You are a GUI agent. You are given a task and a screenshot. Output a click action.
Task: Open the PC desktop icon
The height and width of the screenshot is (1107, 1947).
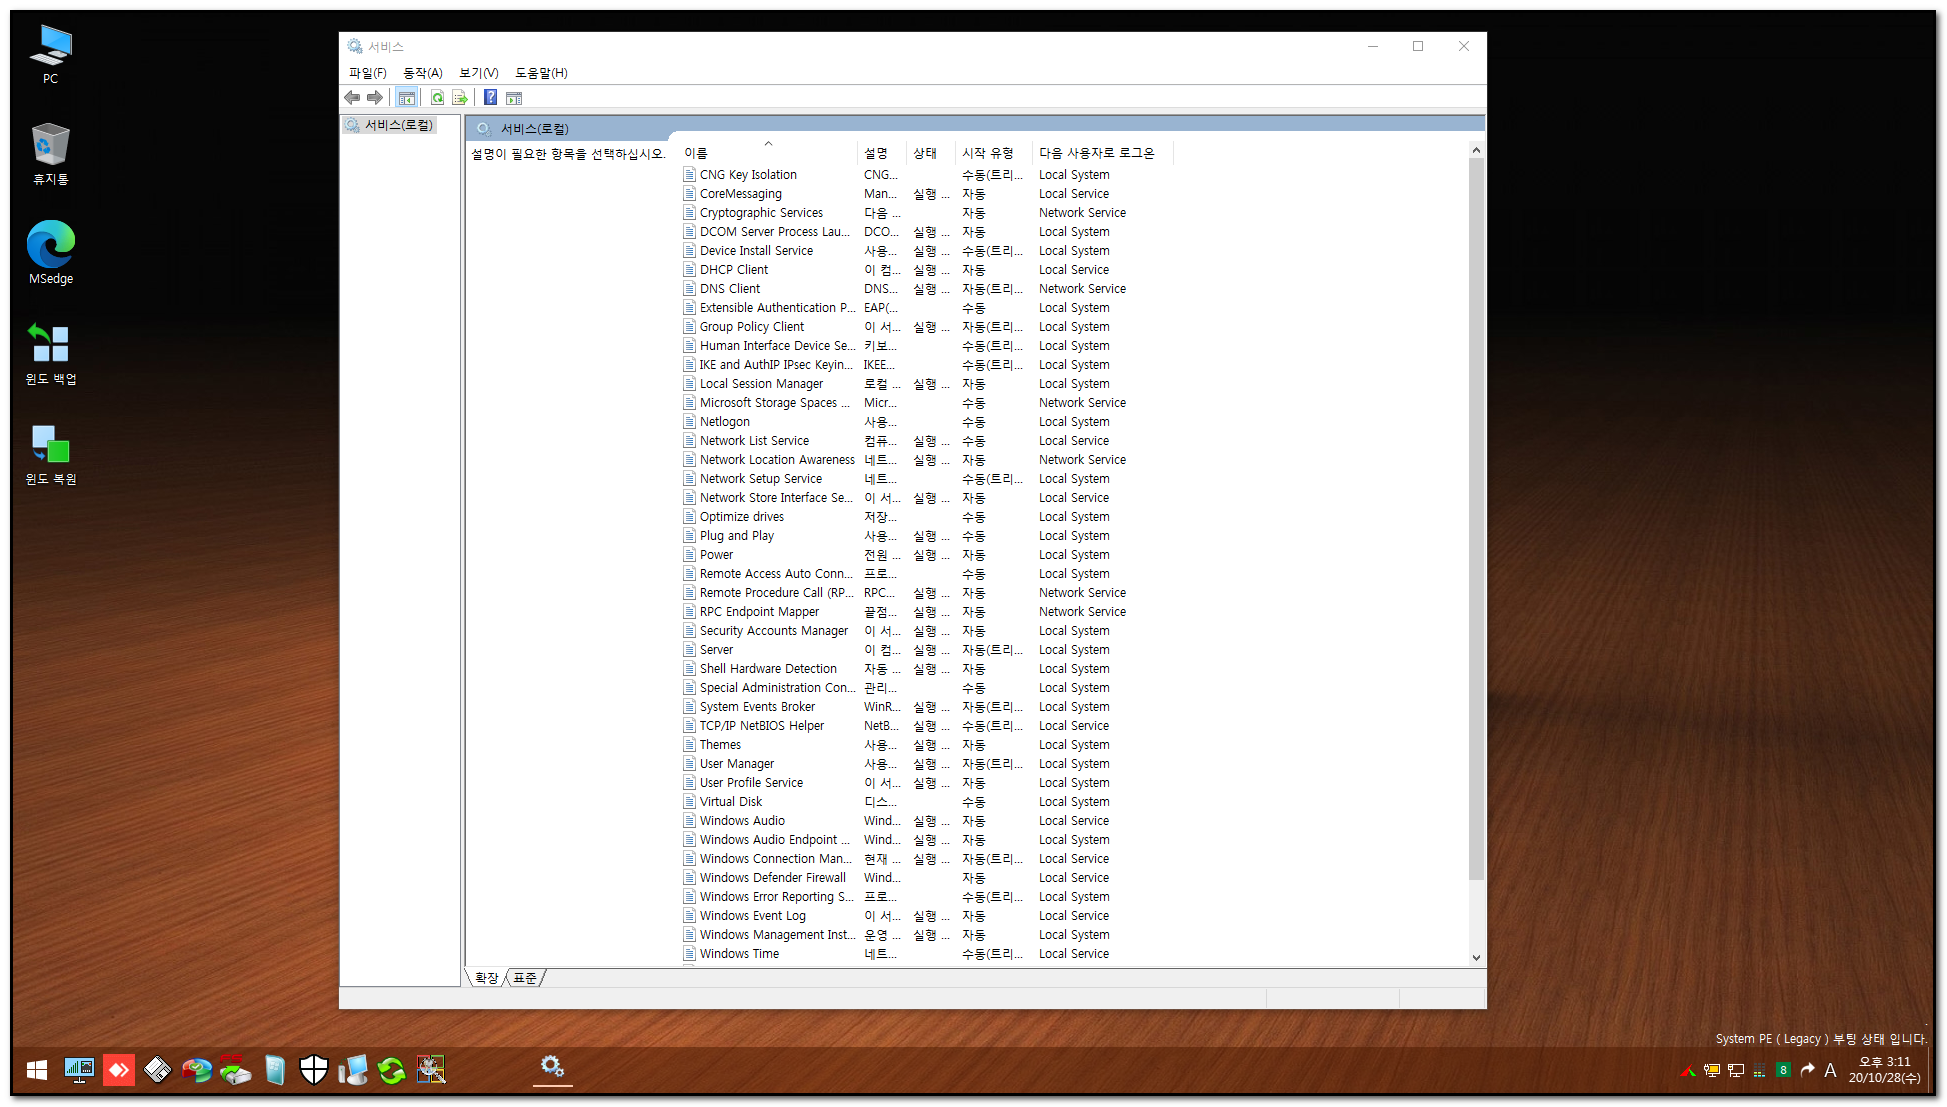51,54
